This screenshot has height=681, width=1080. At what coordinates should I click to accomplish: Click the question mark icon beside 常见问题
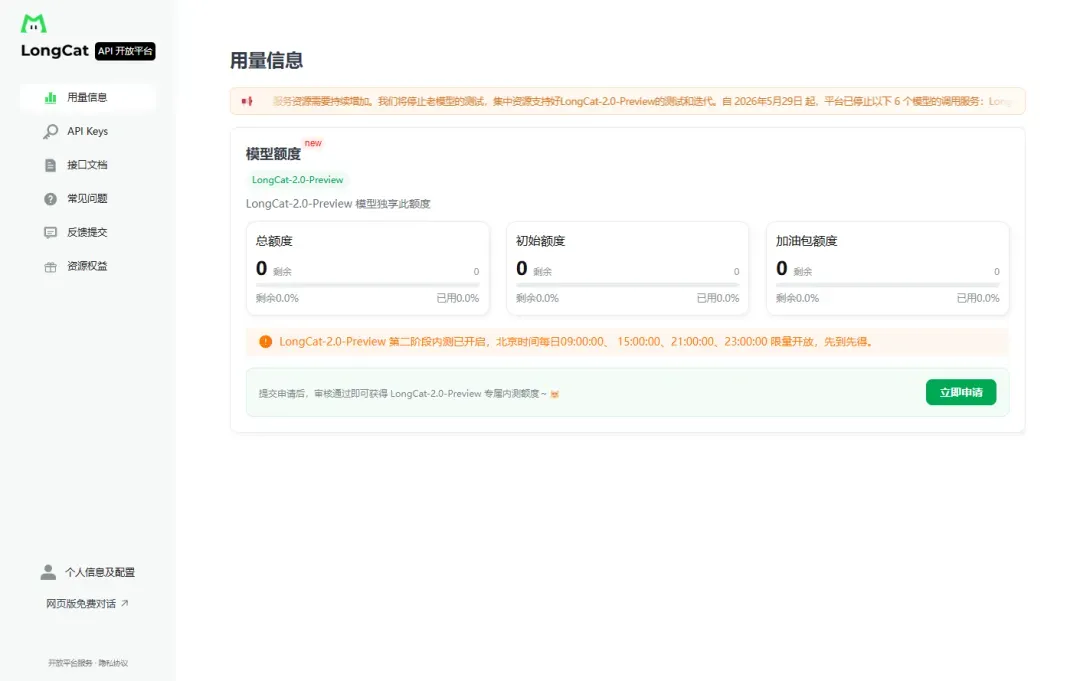pyautogui.click(x=50, y=199)
